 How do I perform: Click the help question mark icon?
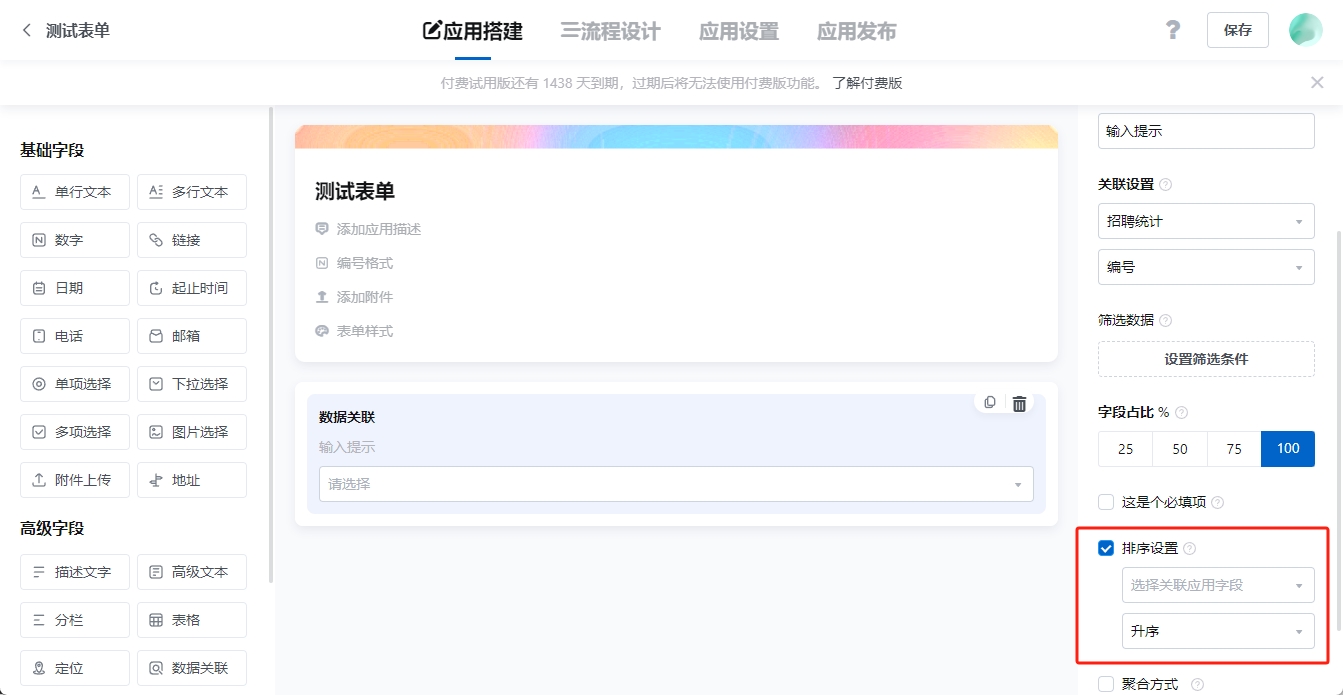[x=1173, y=30]
